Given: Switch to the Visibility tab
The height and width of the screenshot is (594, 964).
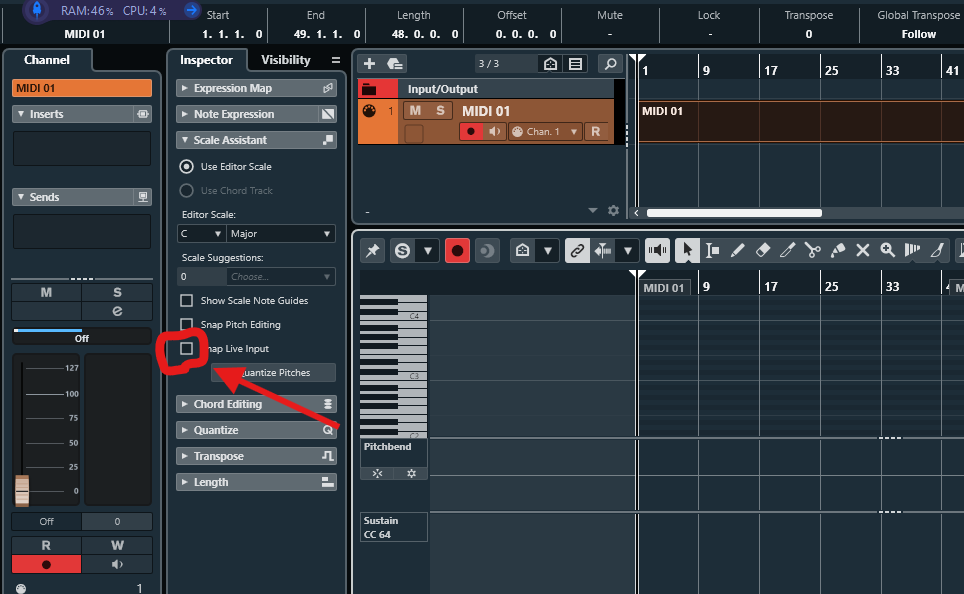Looking at the screenshot, I should pyautogui.click(x=286, y=60).
